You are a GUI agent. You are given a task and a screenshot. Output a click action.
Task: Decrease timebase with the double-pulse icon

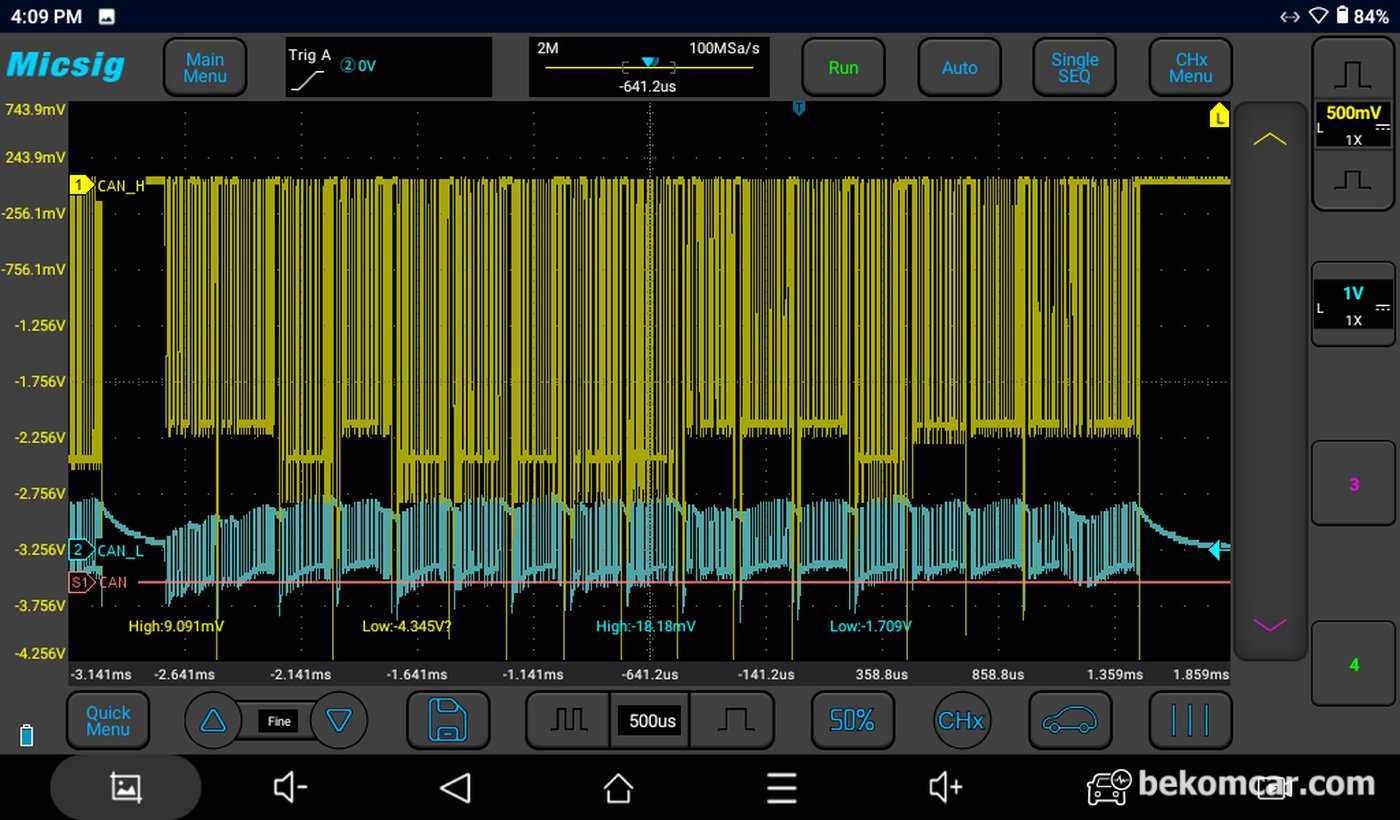pos(567,720)
